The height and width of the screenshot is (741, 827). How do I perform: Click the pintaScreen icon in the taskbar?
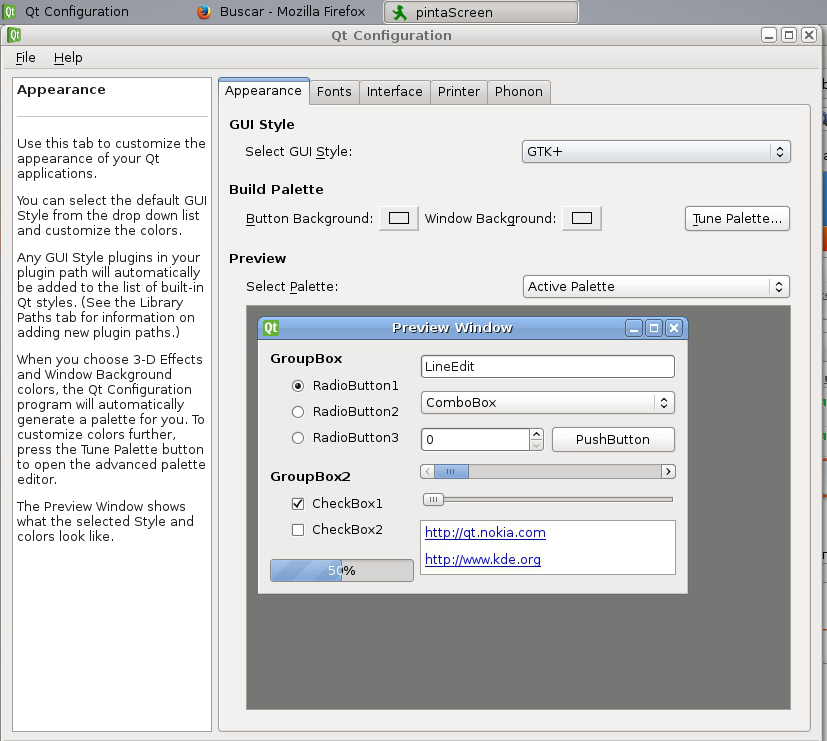point(400,12)
